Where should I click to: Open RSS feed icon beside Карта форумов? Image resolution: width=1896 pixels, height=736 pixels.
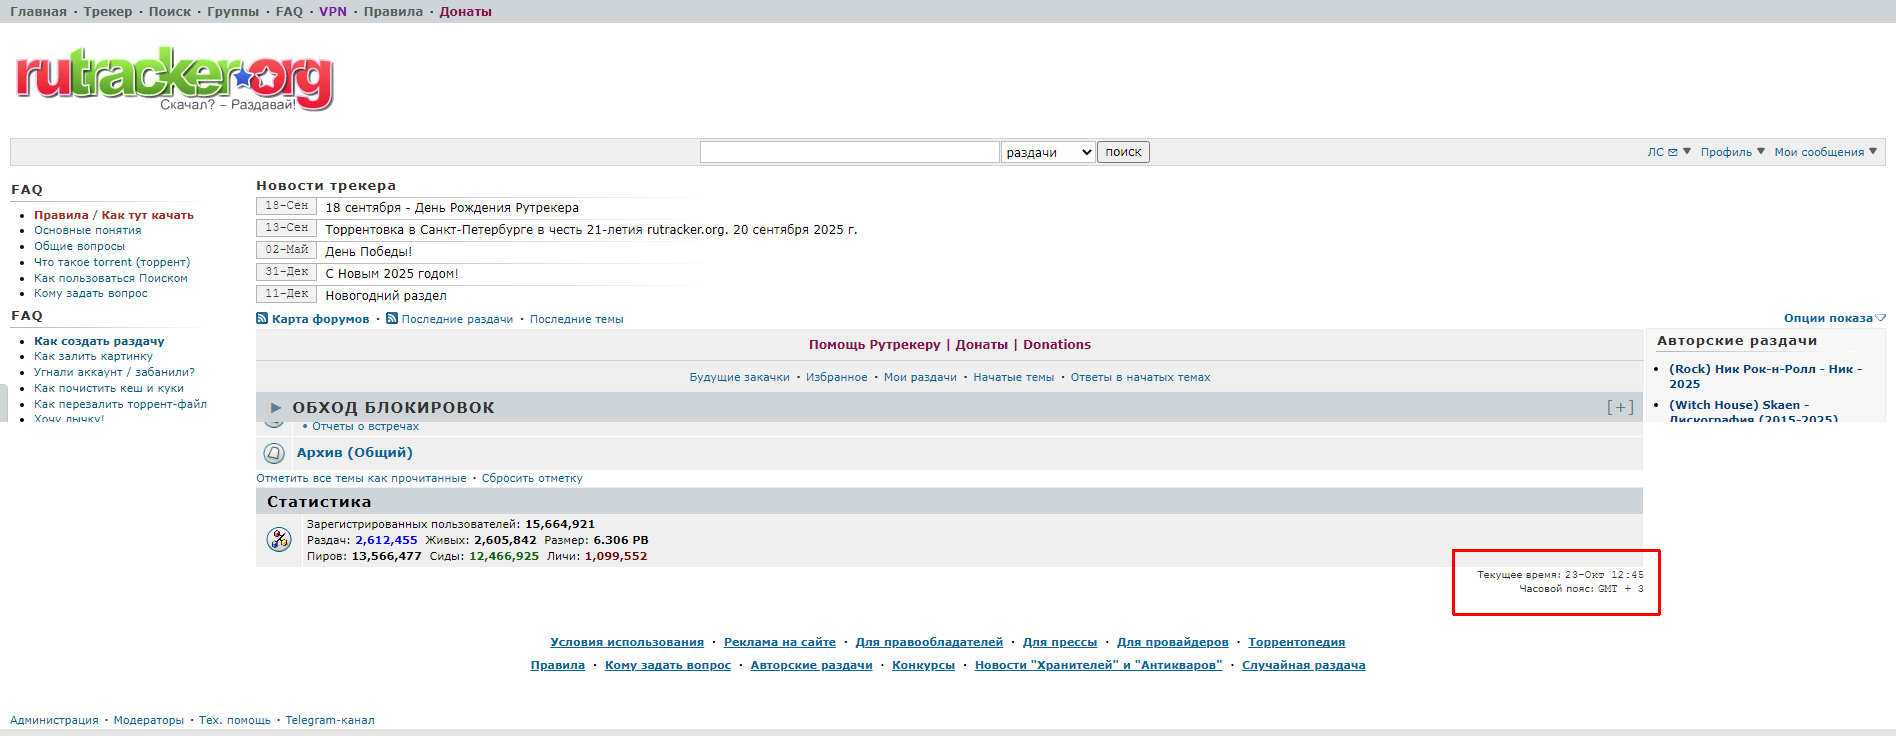tap(262, 319)
